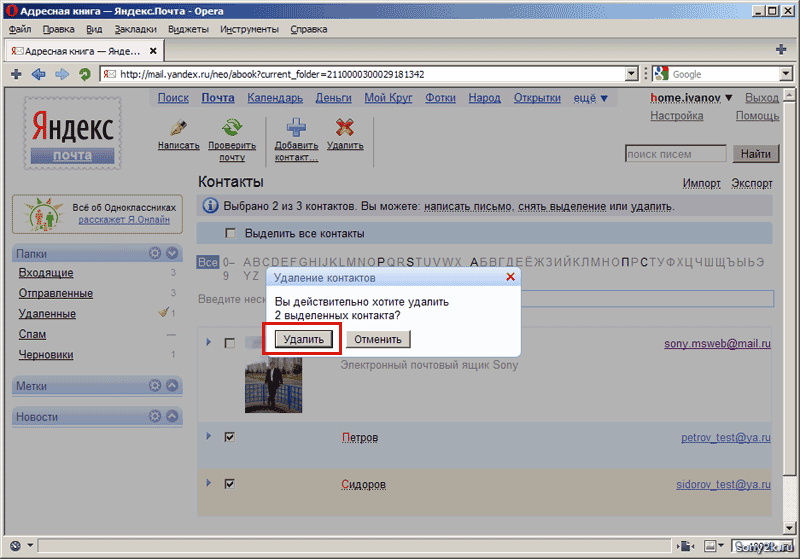Image resolution: width=800 pixels, height=559 pixels.
Task: Click the browser back arrow icon
Action: (x=38, y=74)
